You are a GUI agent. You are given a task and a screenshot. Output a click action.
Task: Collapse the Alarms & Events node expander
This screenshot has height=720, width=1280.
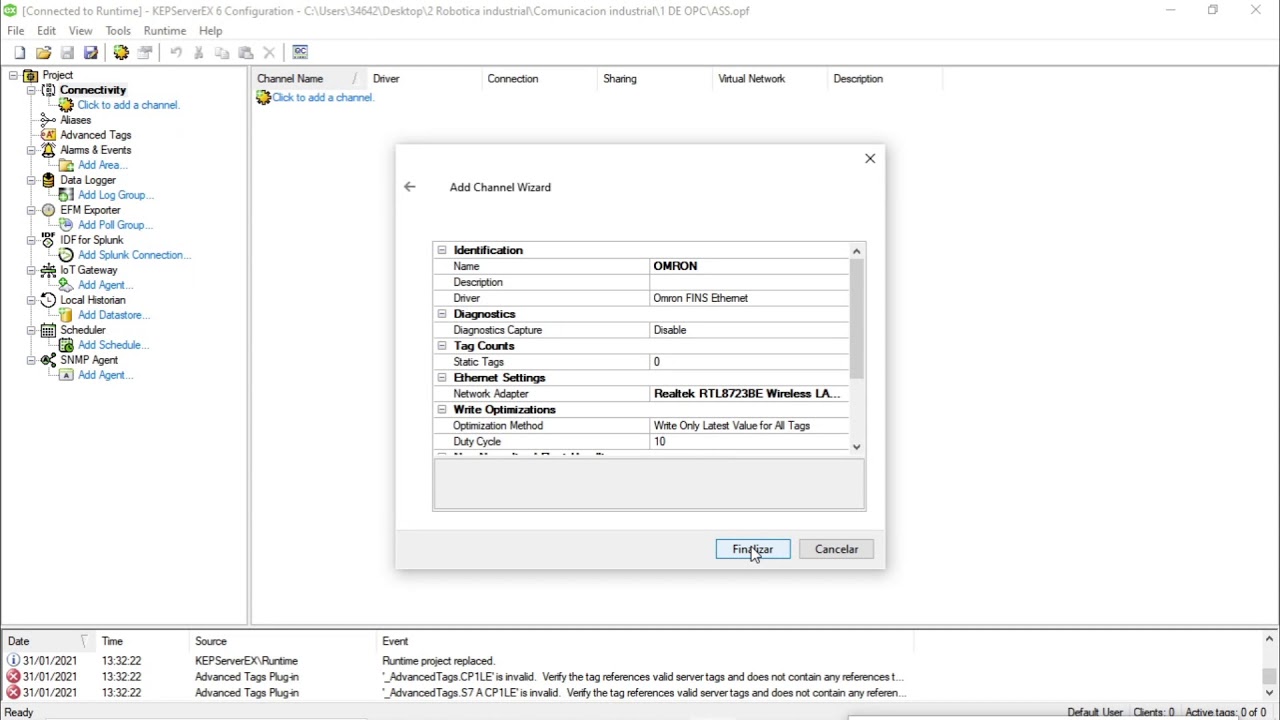tap(31, 150)
